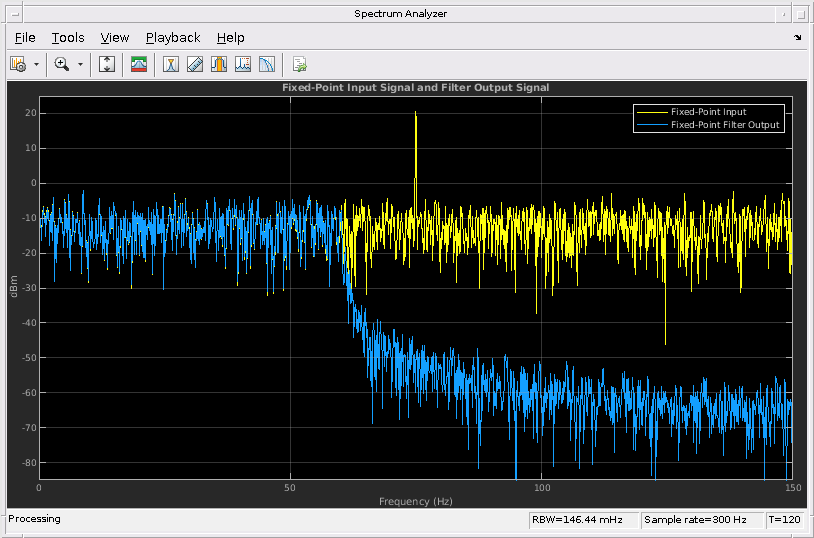This screenshot has height=538, width=814.
Task: Click the Help menu
Action: (230, 37)
